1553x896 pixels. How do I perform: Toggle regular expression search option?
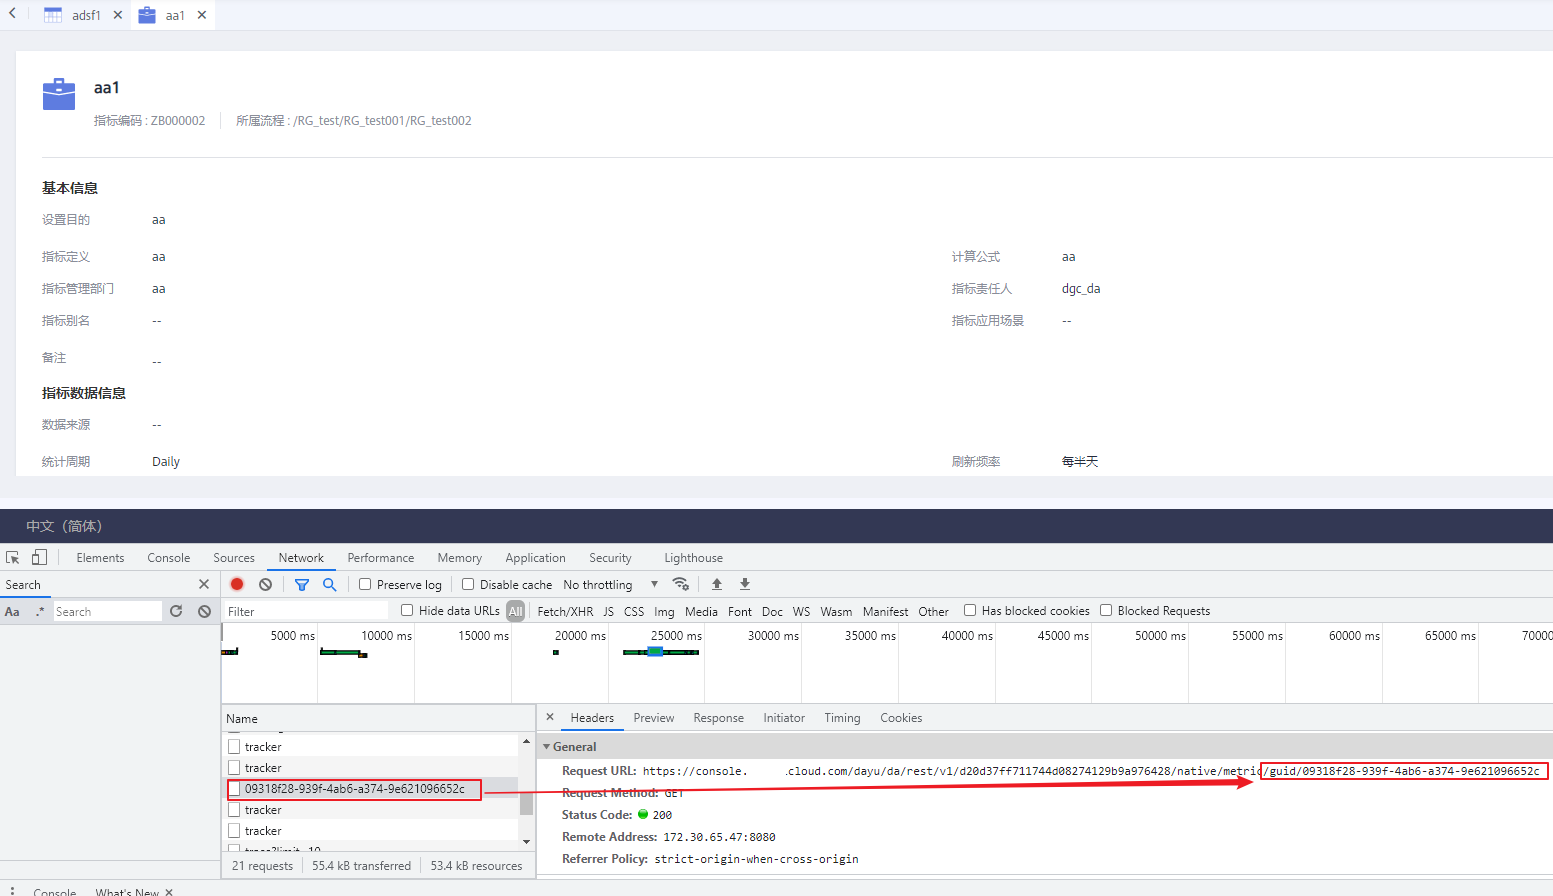[40, 611]
